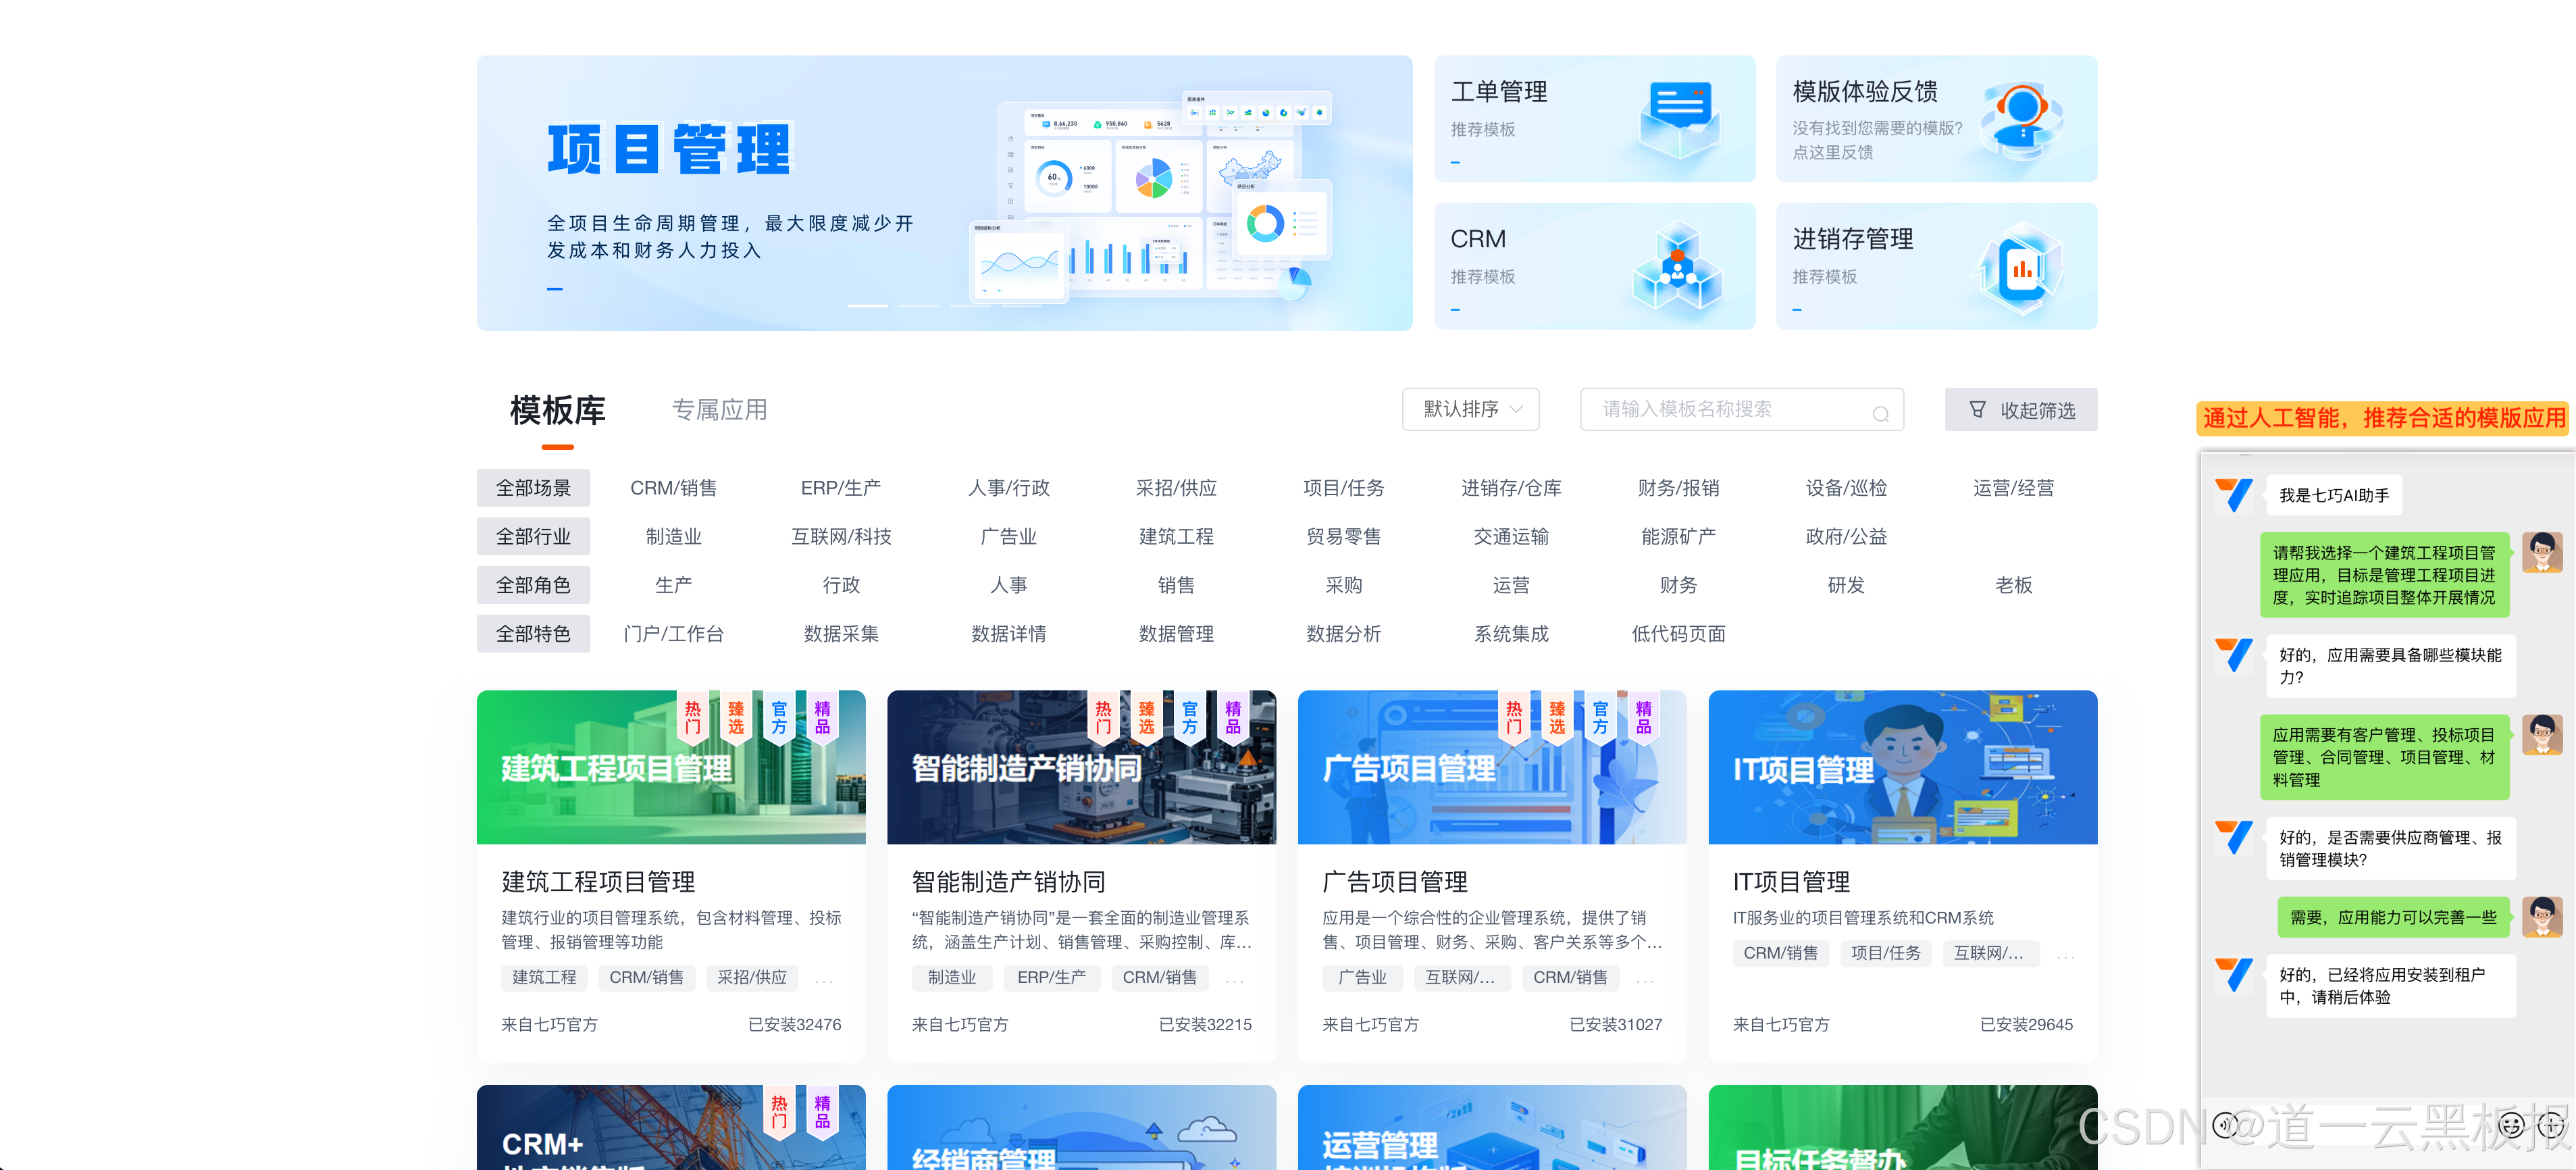Select the 数据分析 feature filter
This screenshot has height=1170, width=2576.
coord(1343,634)
